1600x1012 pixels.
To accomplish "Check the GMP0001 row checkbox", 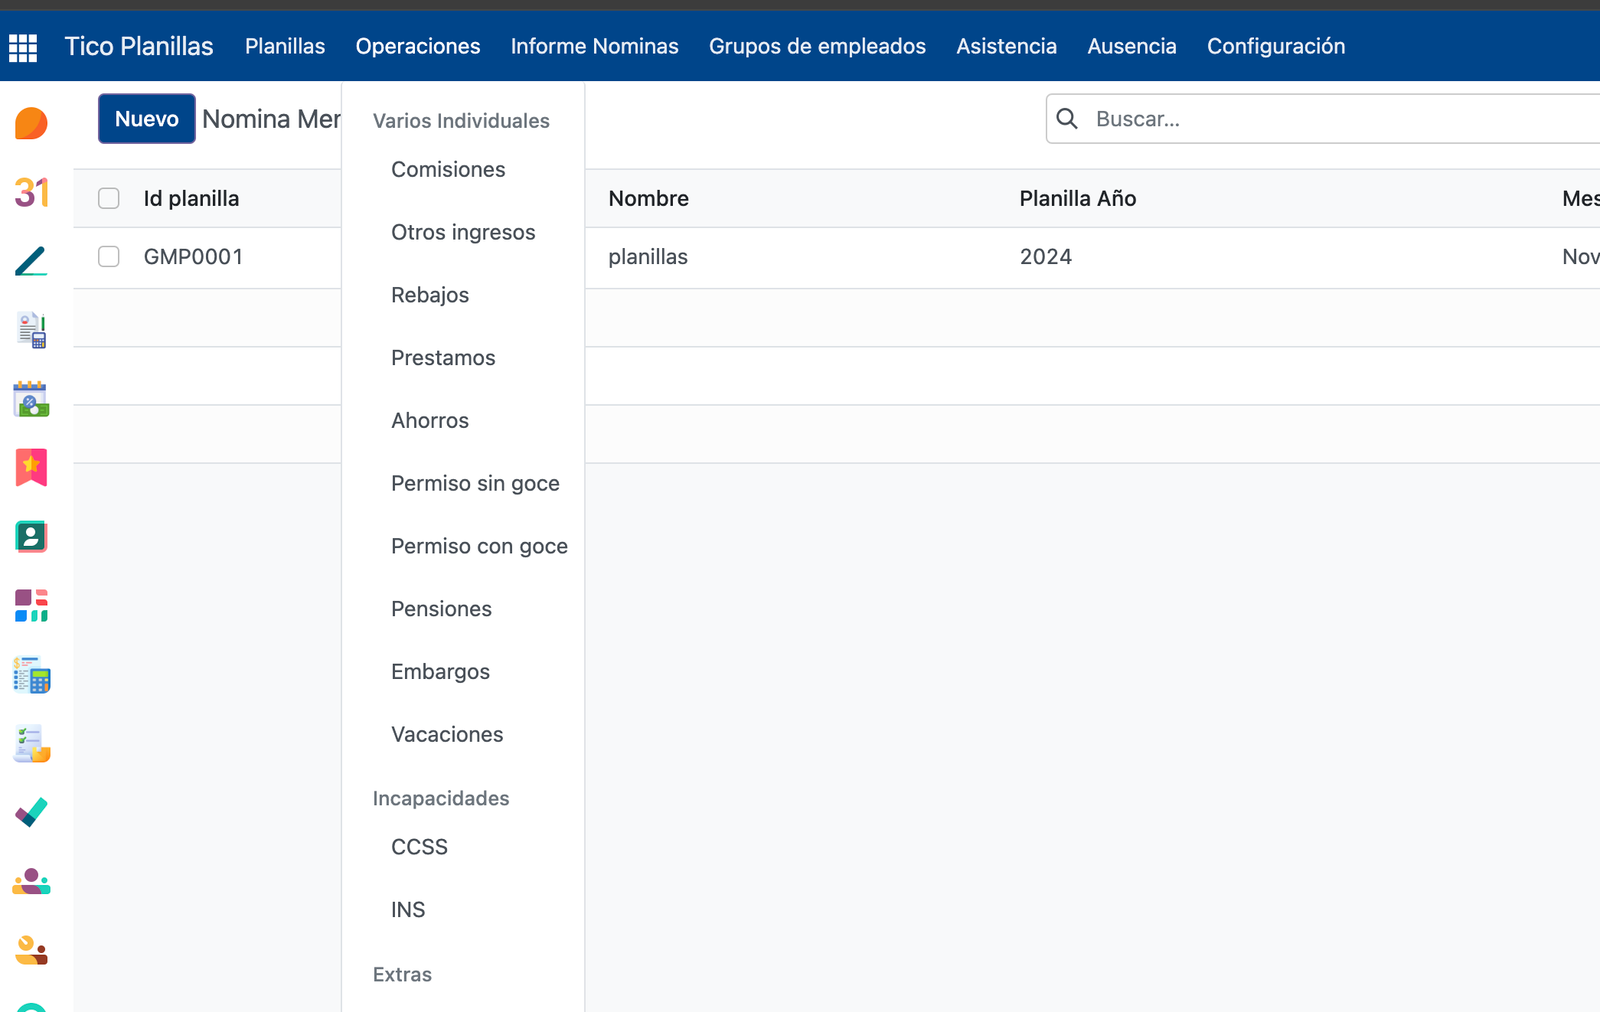I will point(109,257).
